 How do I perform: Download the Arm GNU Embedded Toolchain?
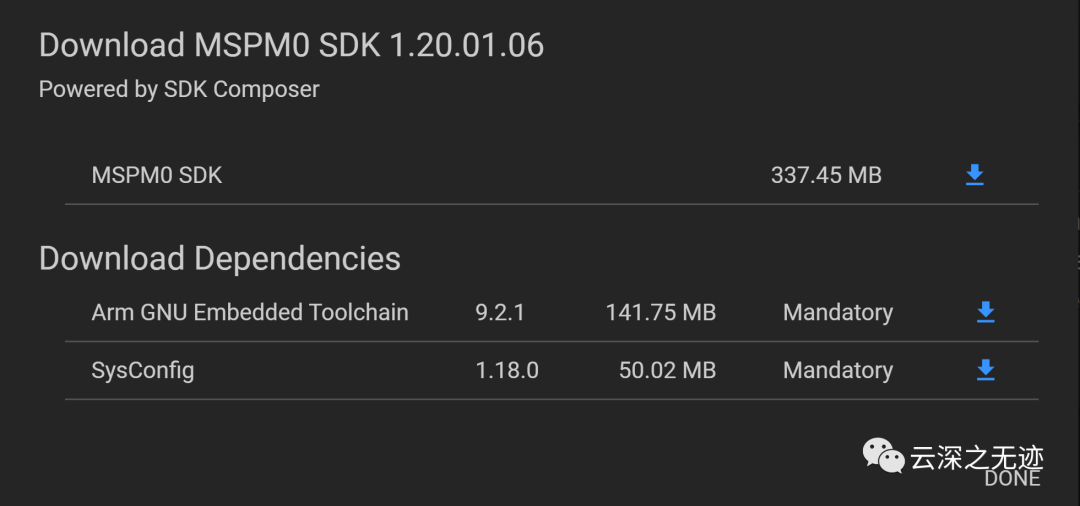point(985,313)
